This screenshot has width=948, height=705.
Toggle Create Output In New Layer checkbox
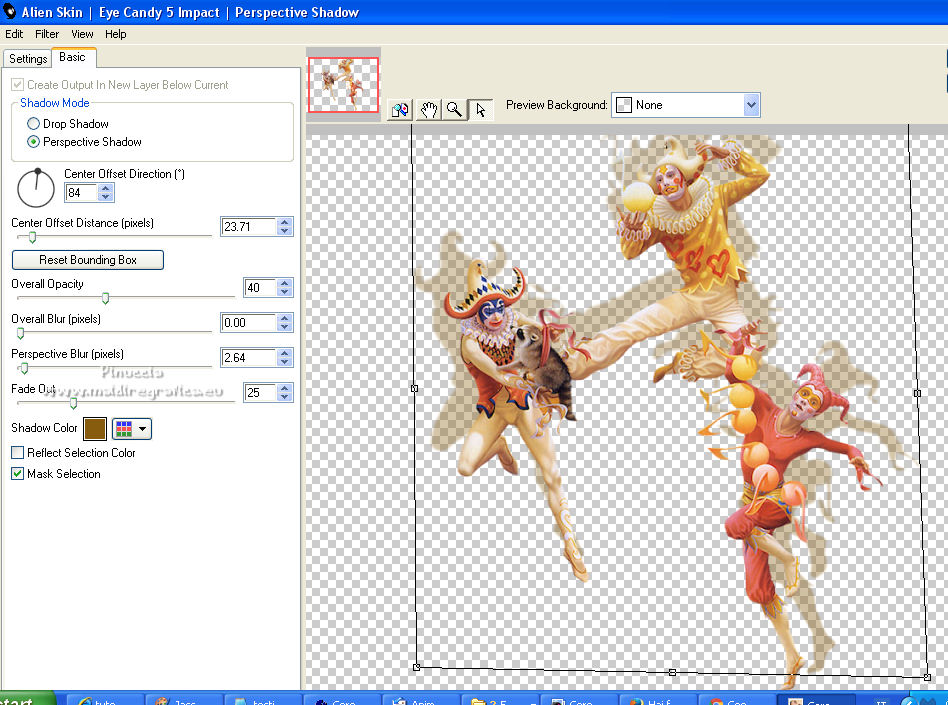[x=18, y=85]
